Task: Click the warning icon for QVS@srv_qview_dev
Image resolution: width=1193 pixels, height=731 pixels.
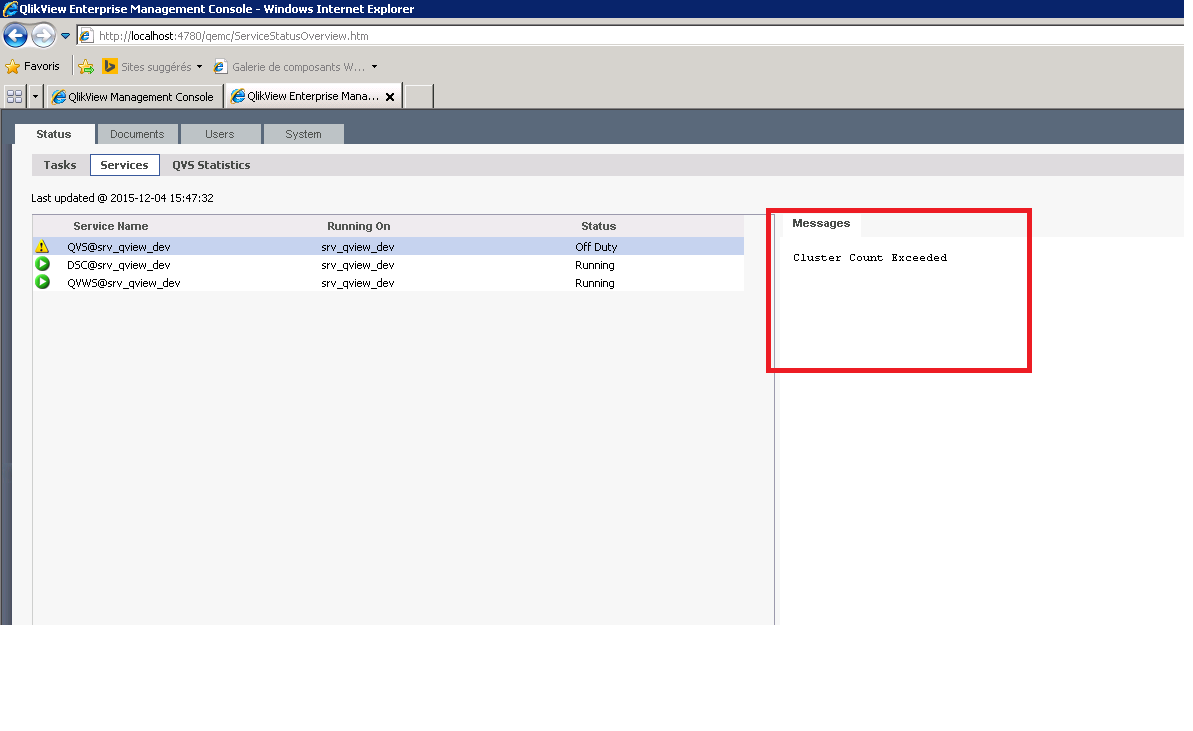Action: click(43, 246)
